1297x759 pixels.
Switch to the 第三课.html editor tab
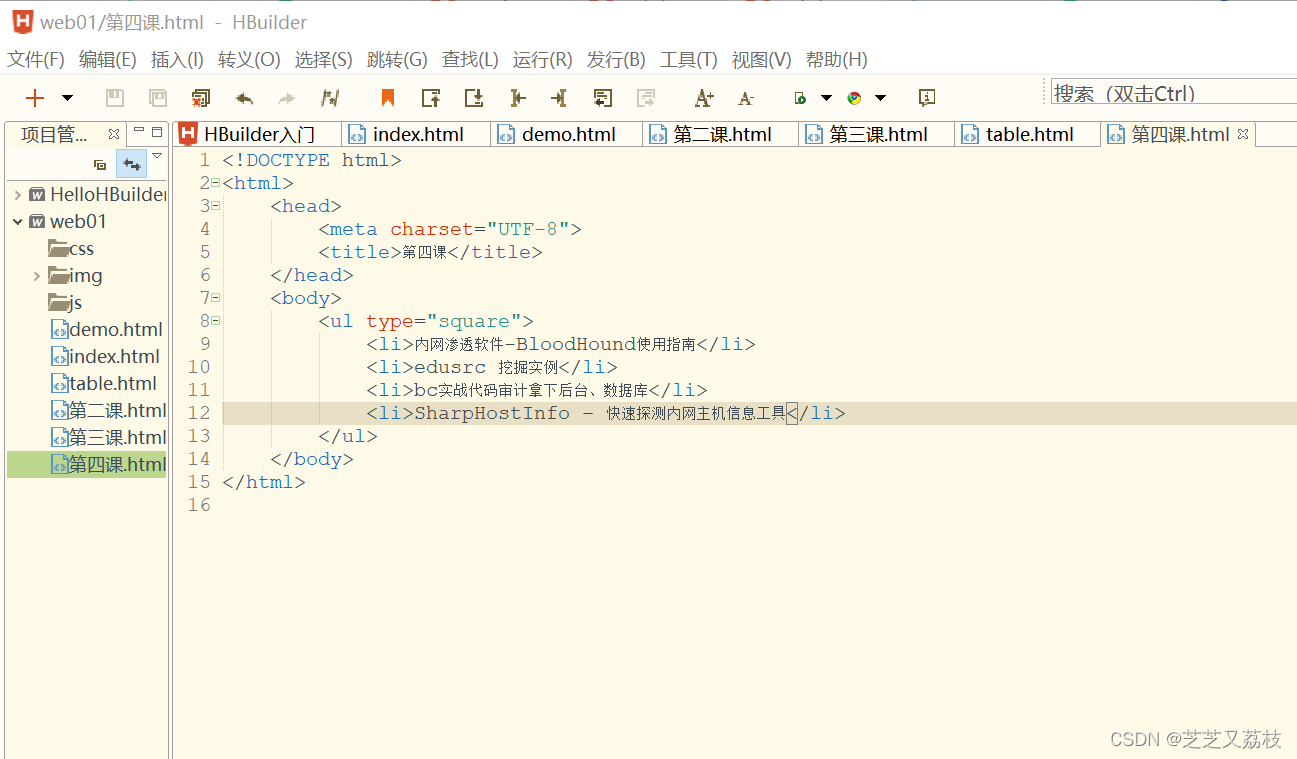(878, 134)
